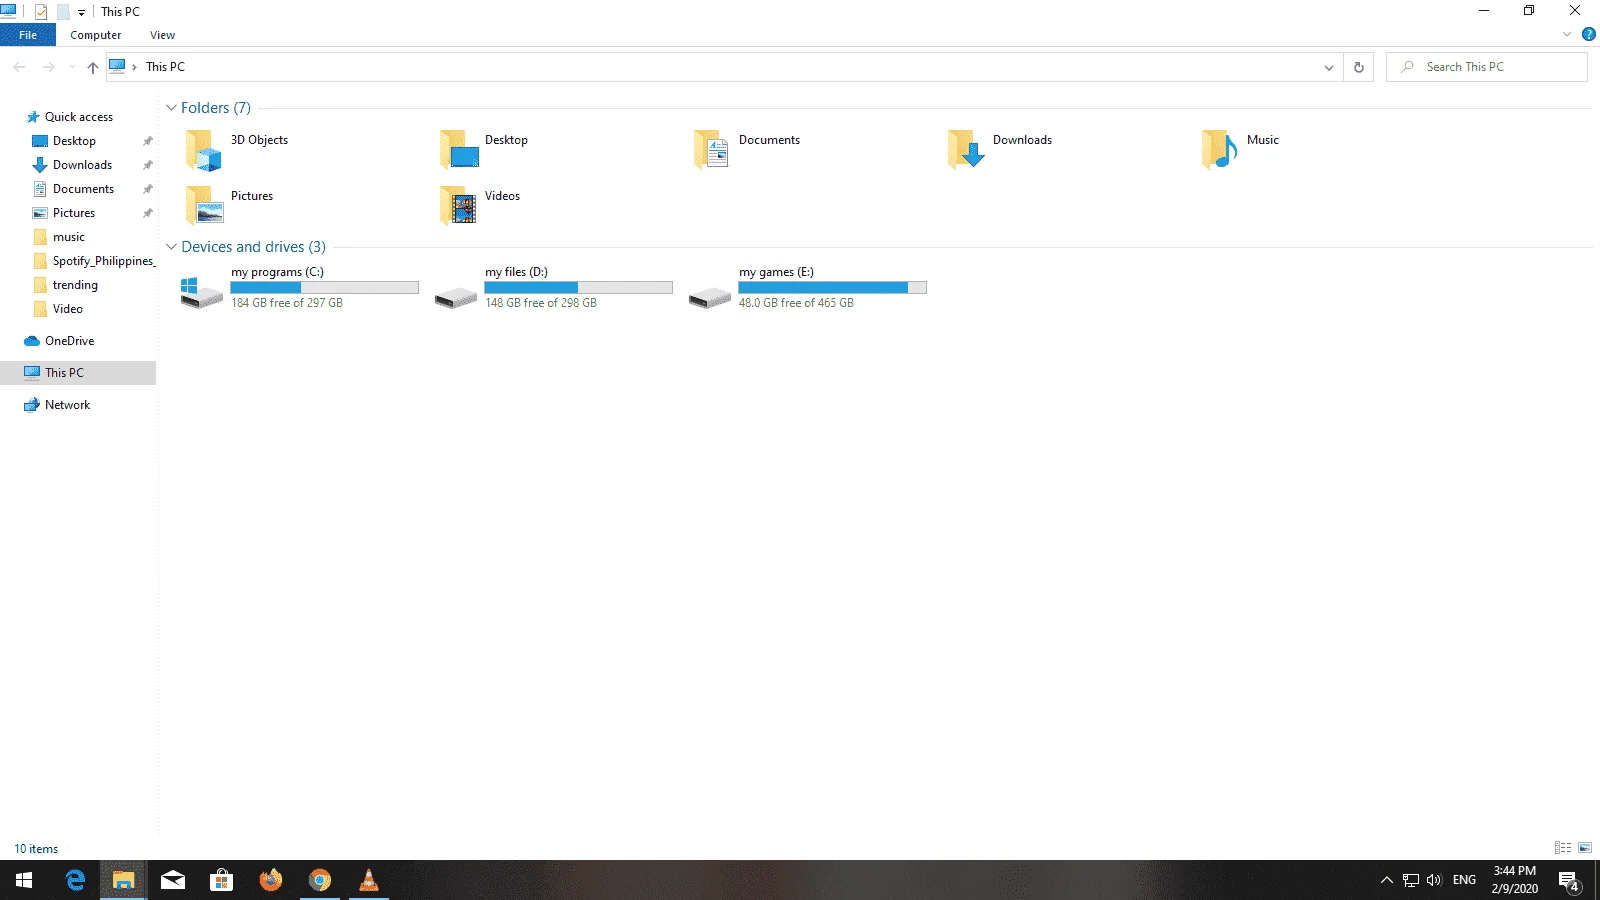Open the clock showing 3:44 PM
The image size is (1600, 900).
[1515, 880]
